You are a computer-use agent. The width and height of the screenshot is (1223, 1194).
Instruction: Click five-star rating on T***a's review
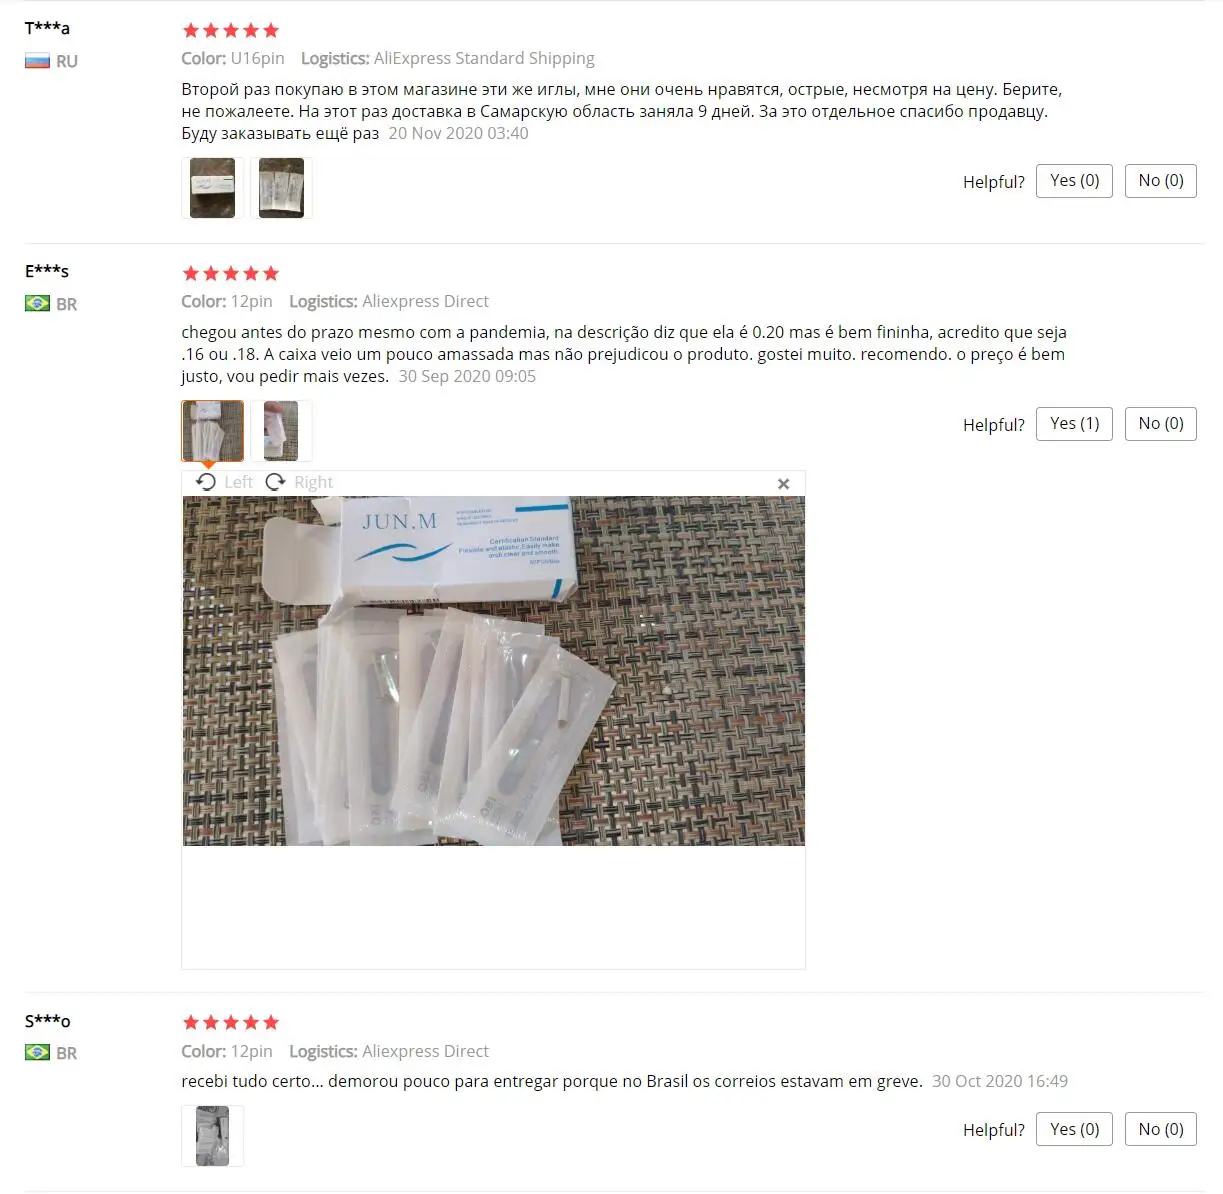[x=231, y=30]
